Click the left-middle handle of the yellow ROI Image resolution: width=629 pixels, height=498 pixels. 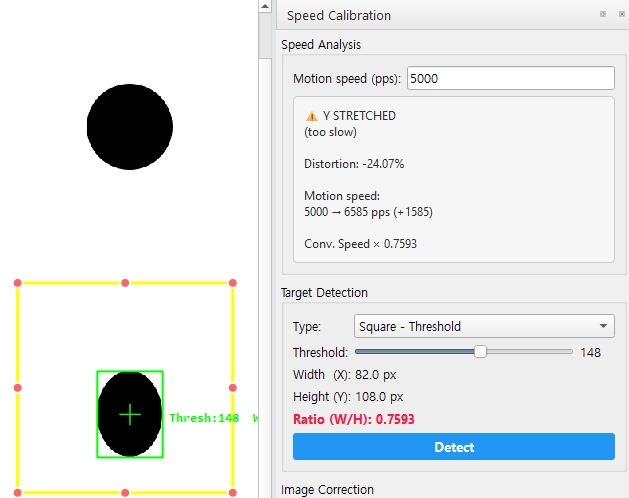(x=18, y=388)
